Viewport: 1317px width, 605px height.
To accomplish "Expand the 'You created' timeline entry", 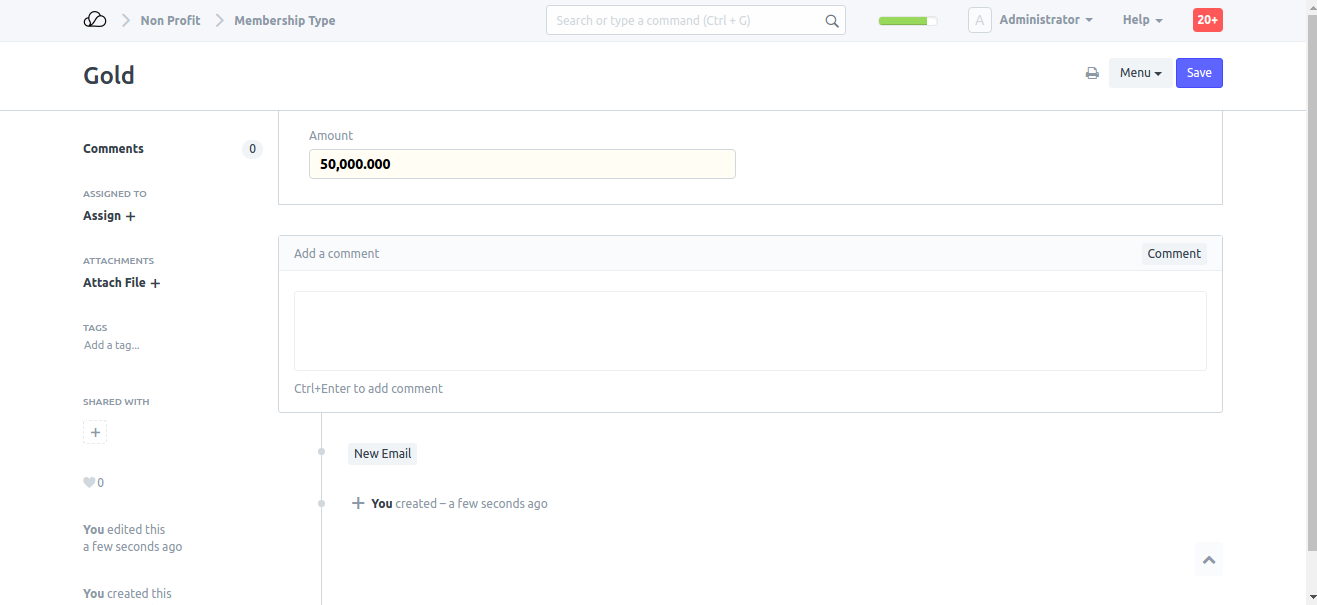I will (x=358, y=503).
